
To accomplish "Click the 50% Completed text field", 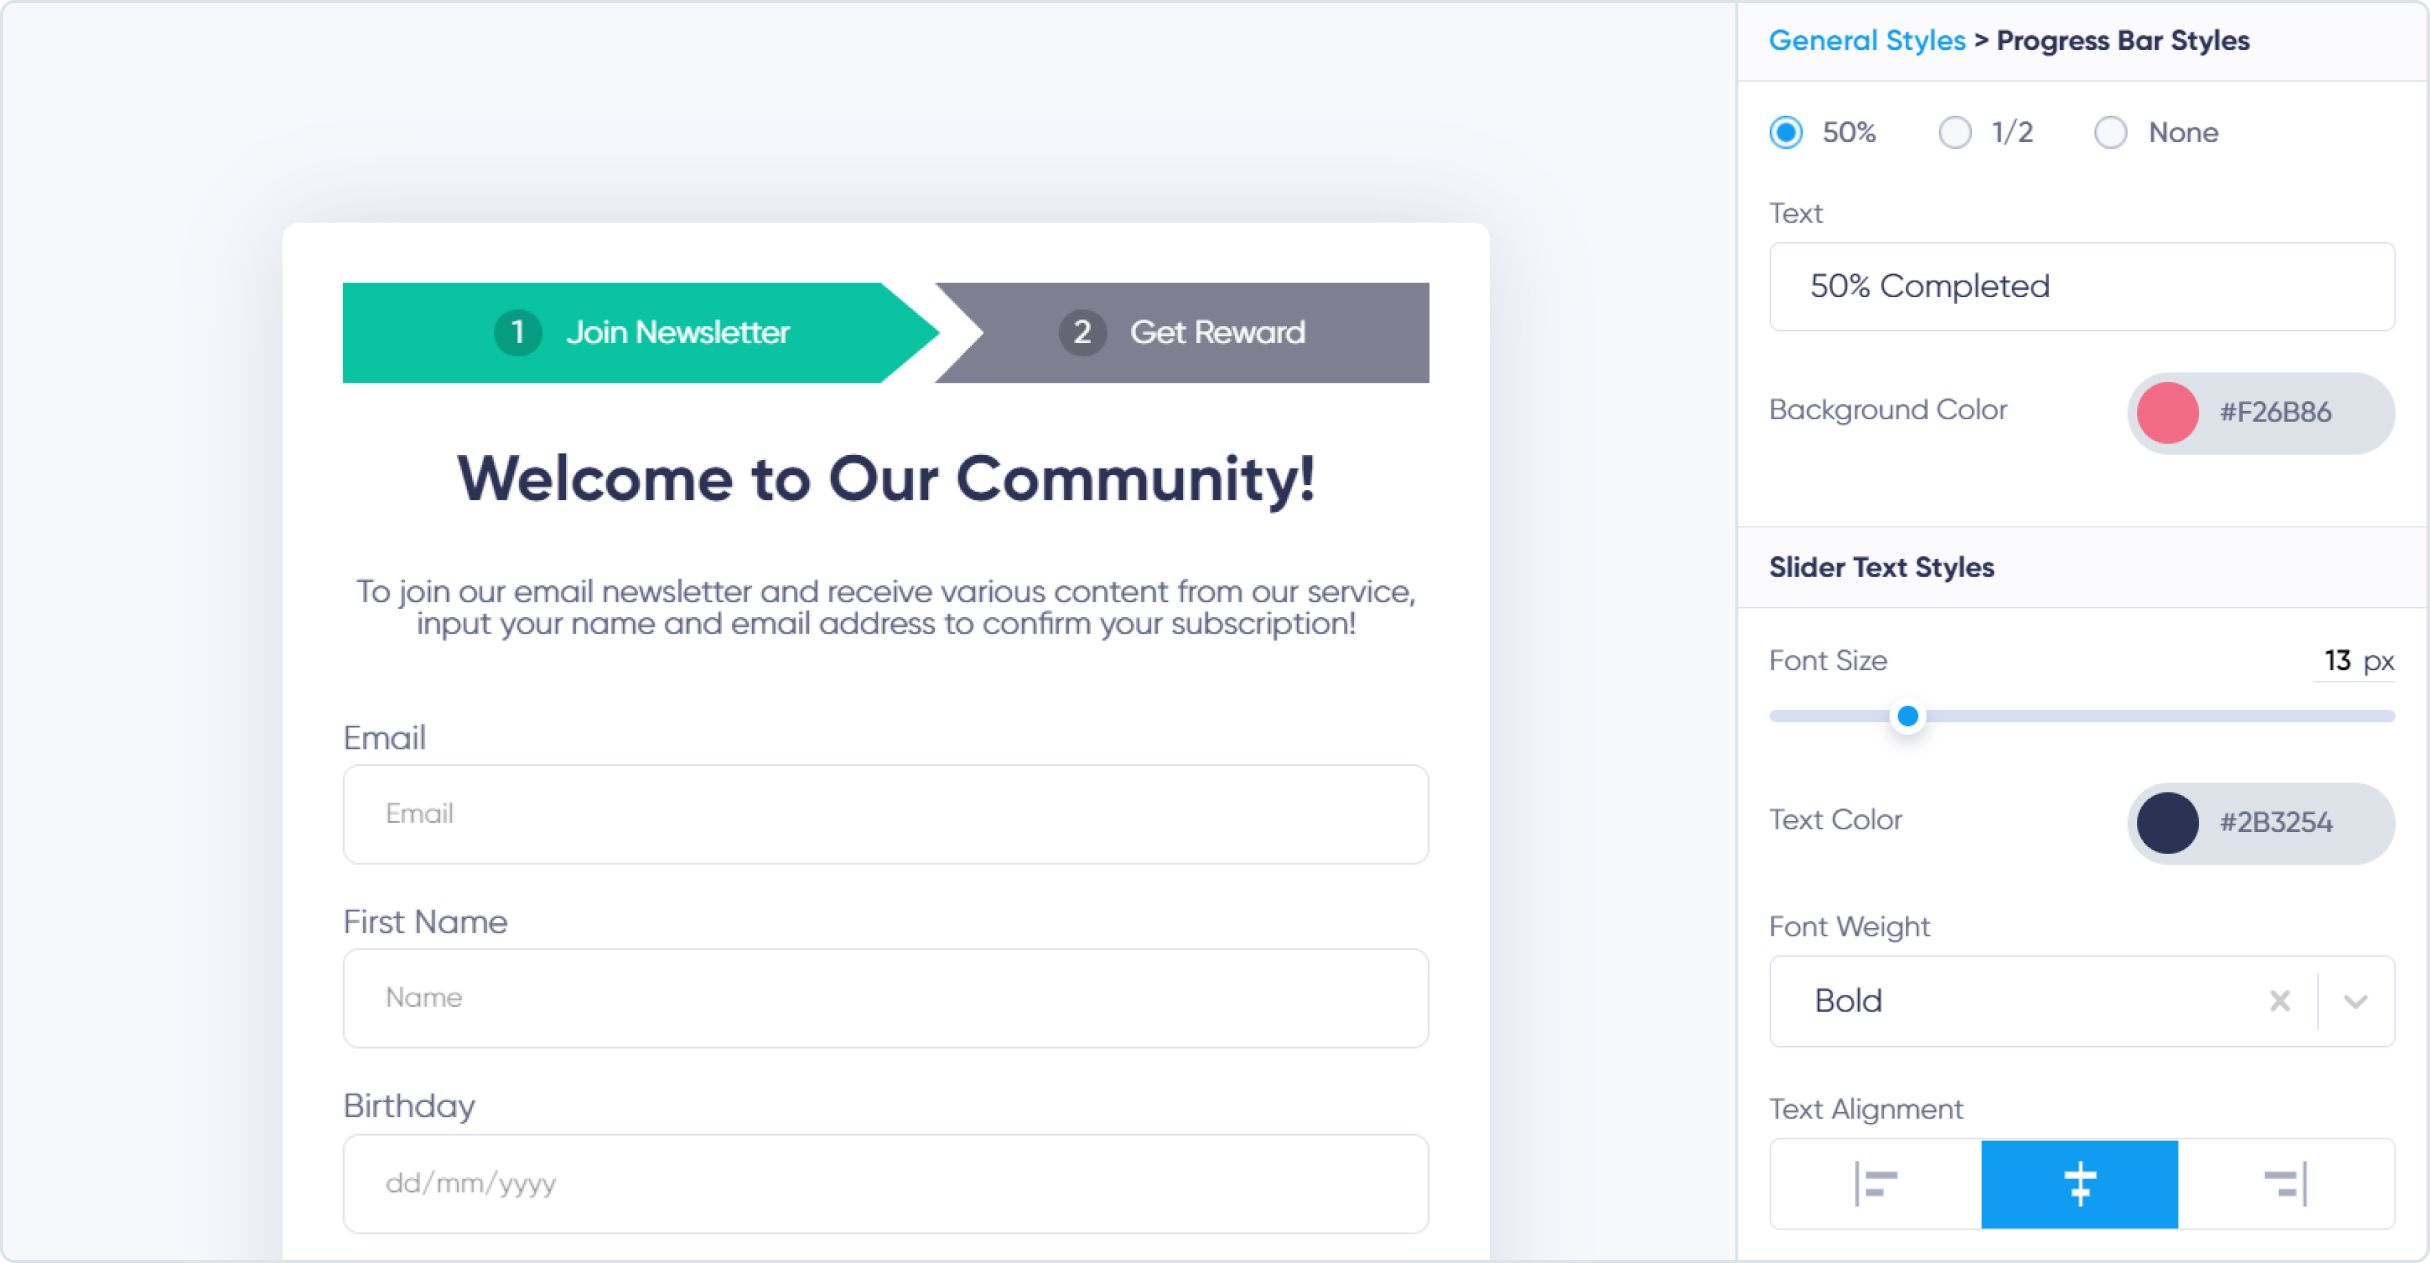I will pos(2082,286).
